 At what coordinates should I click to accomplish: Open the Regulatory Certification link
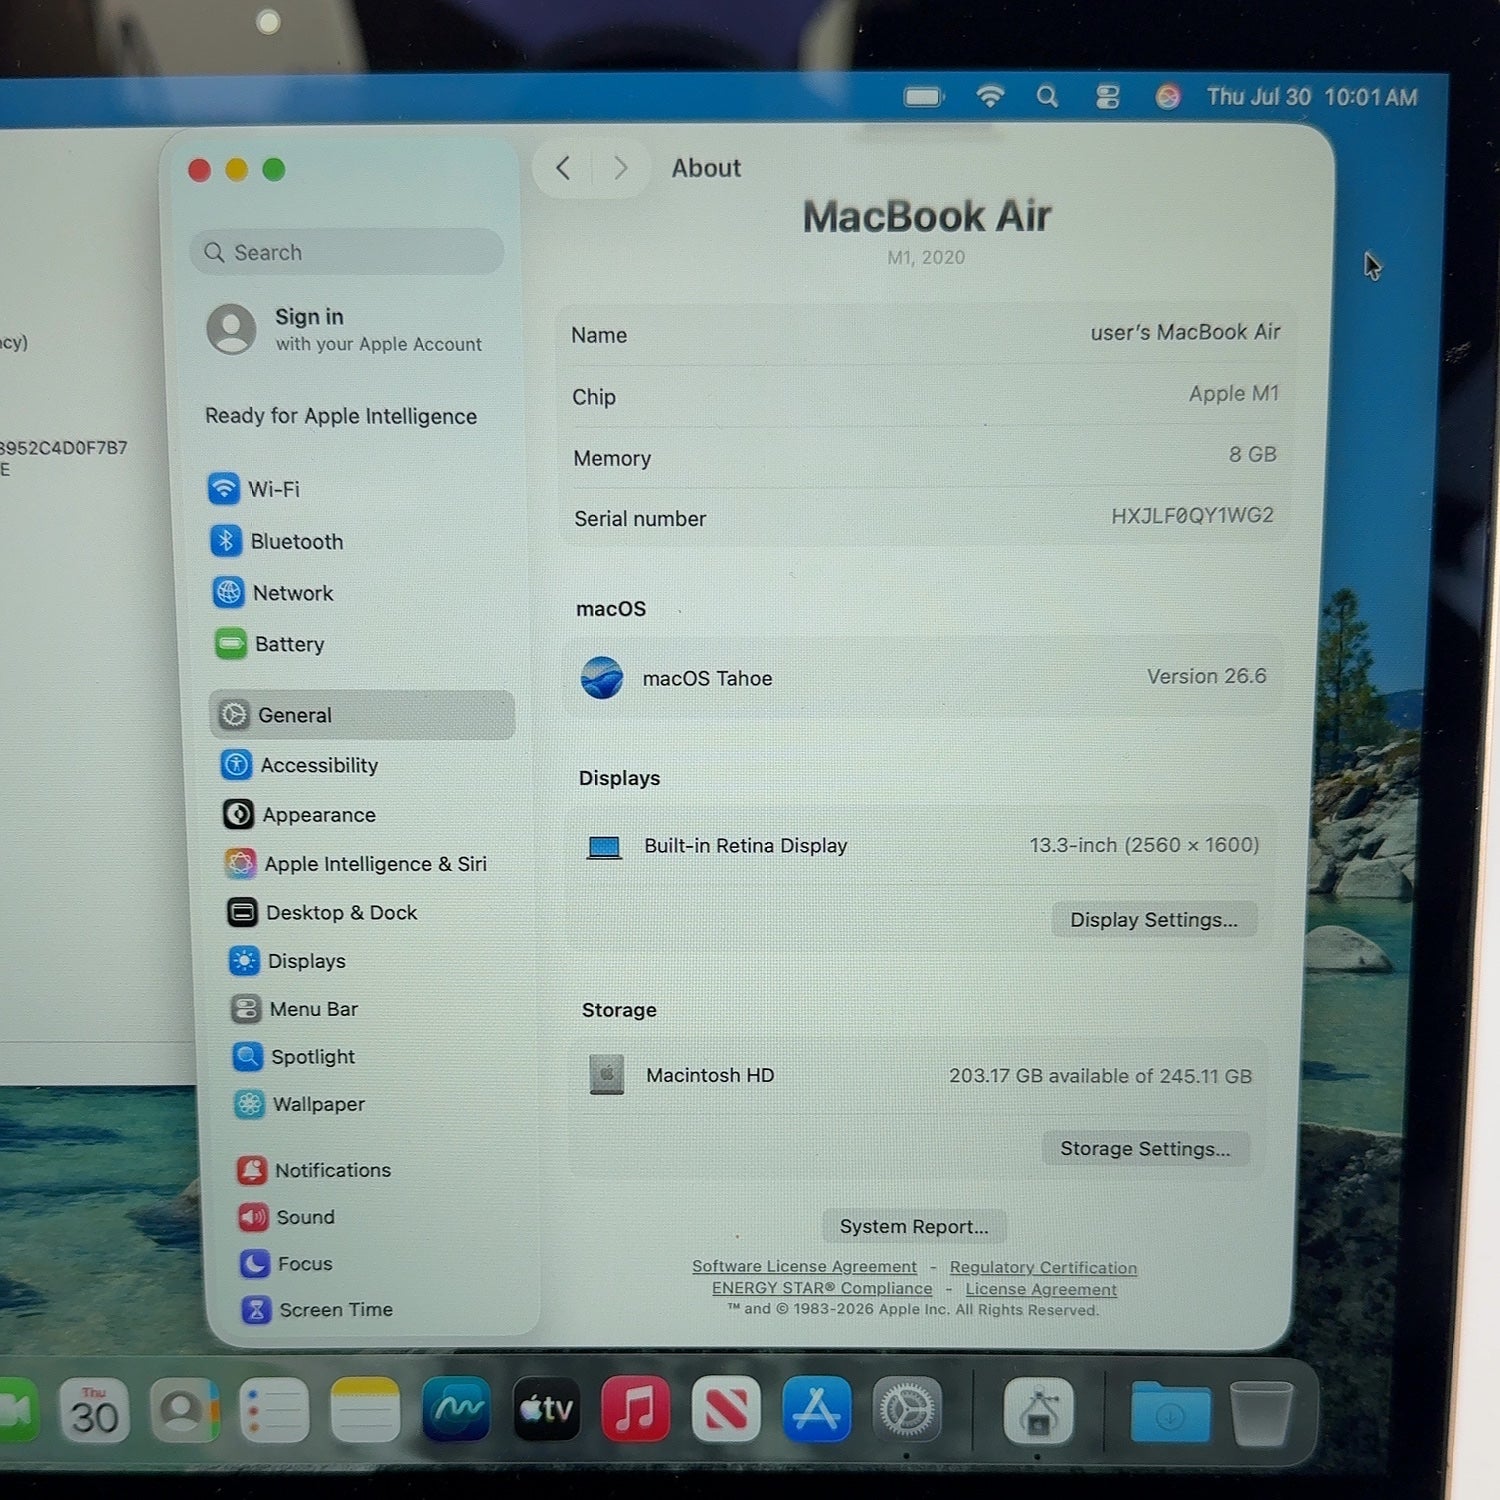tap(1043, 1268)
